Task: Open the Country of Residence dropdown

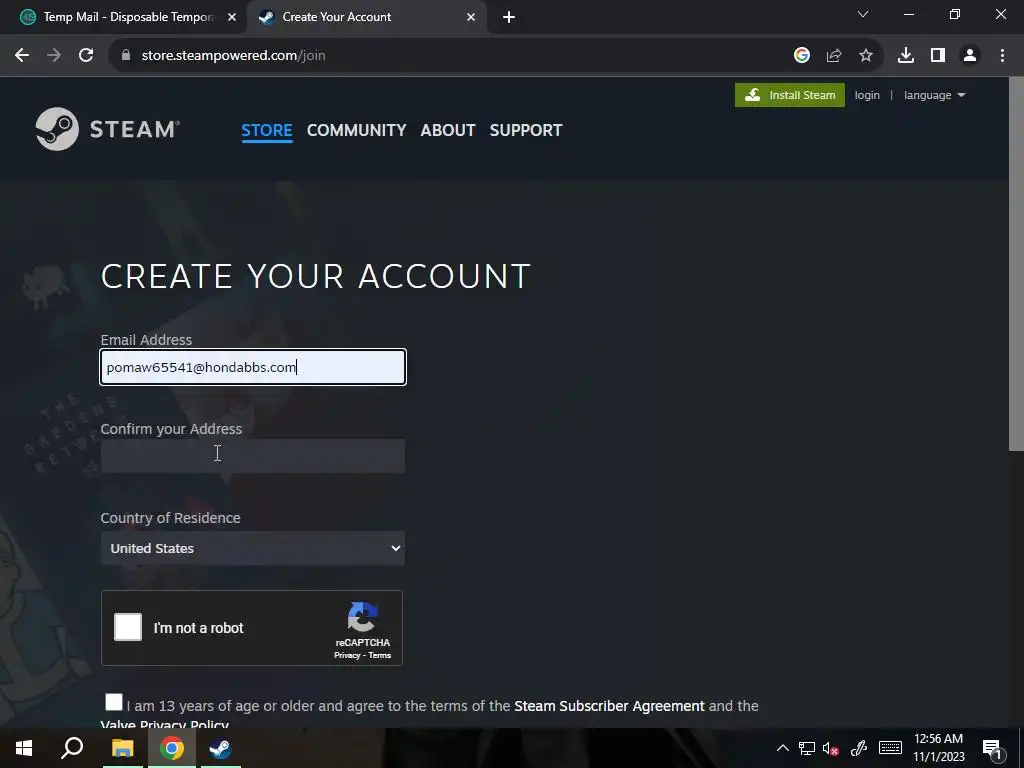Action: [x=253, y=549]
